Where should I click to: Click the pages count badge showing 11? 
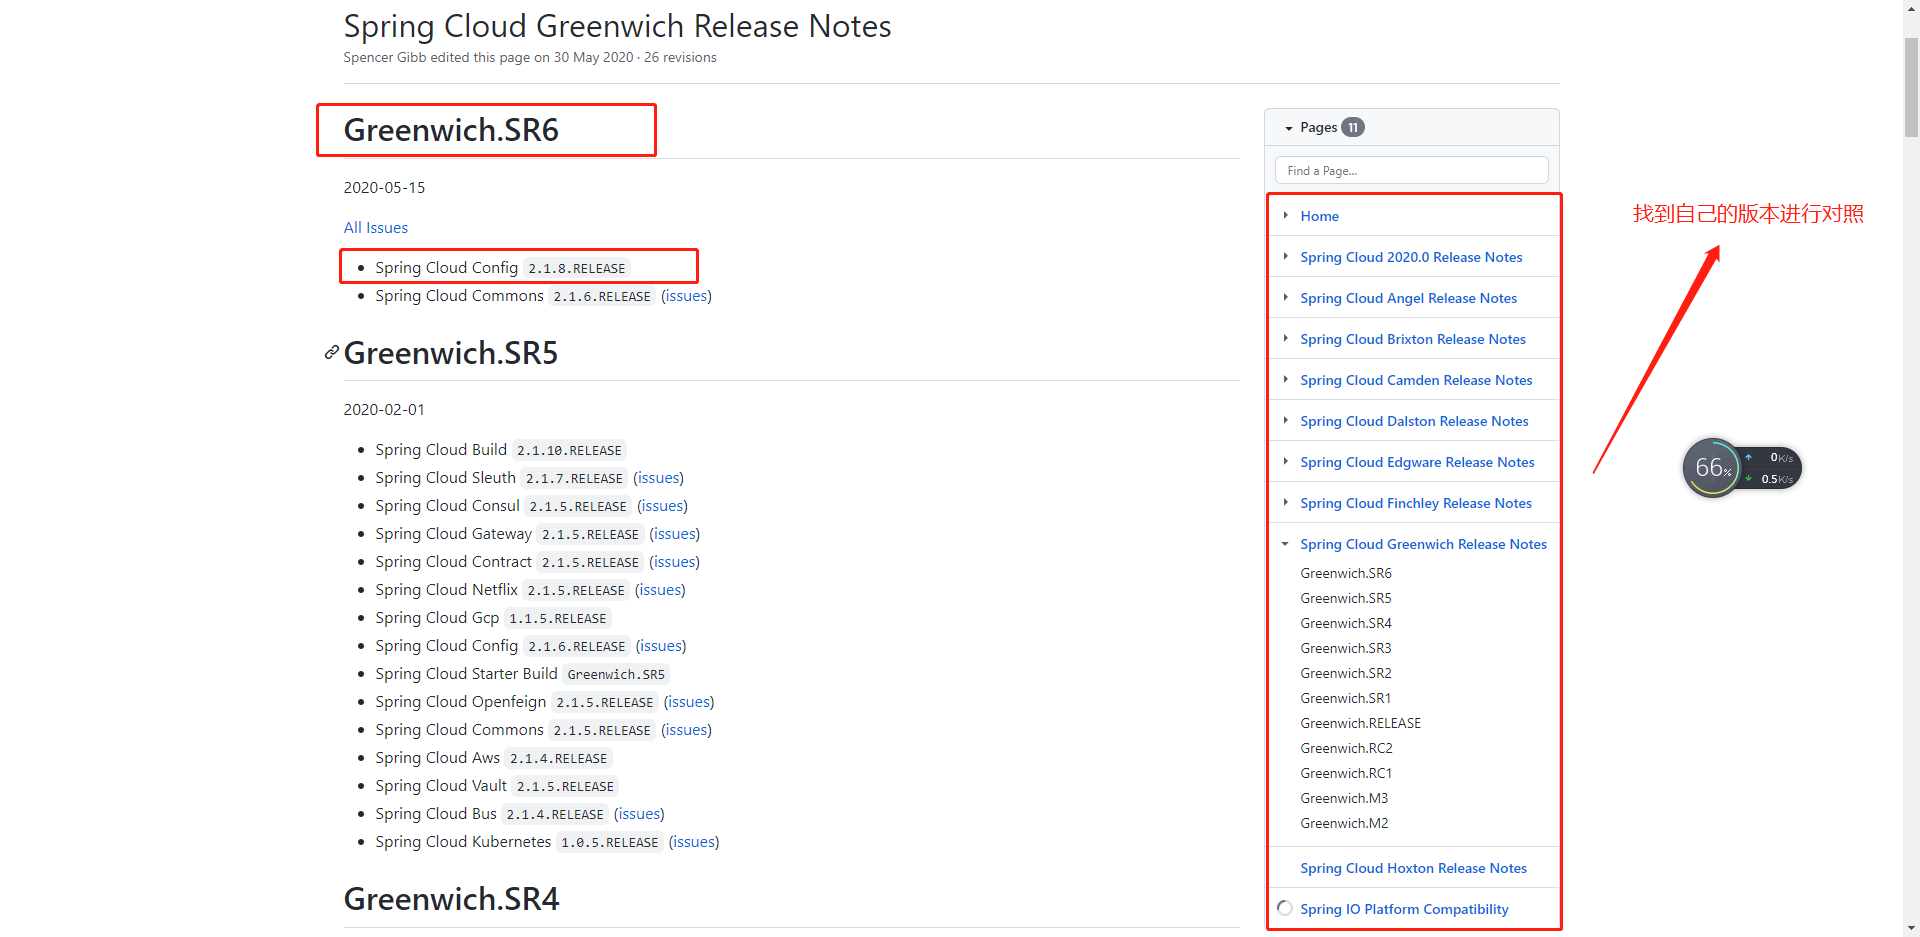pos(1352,127)
